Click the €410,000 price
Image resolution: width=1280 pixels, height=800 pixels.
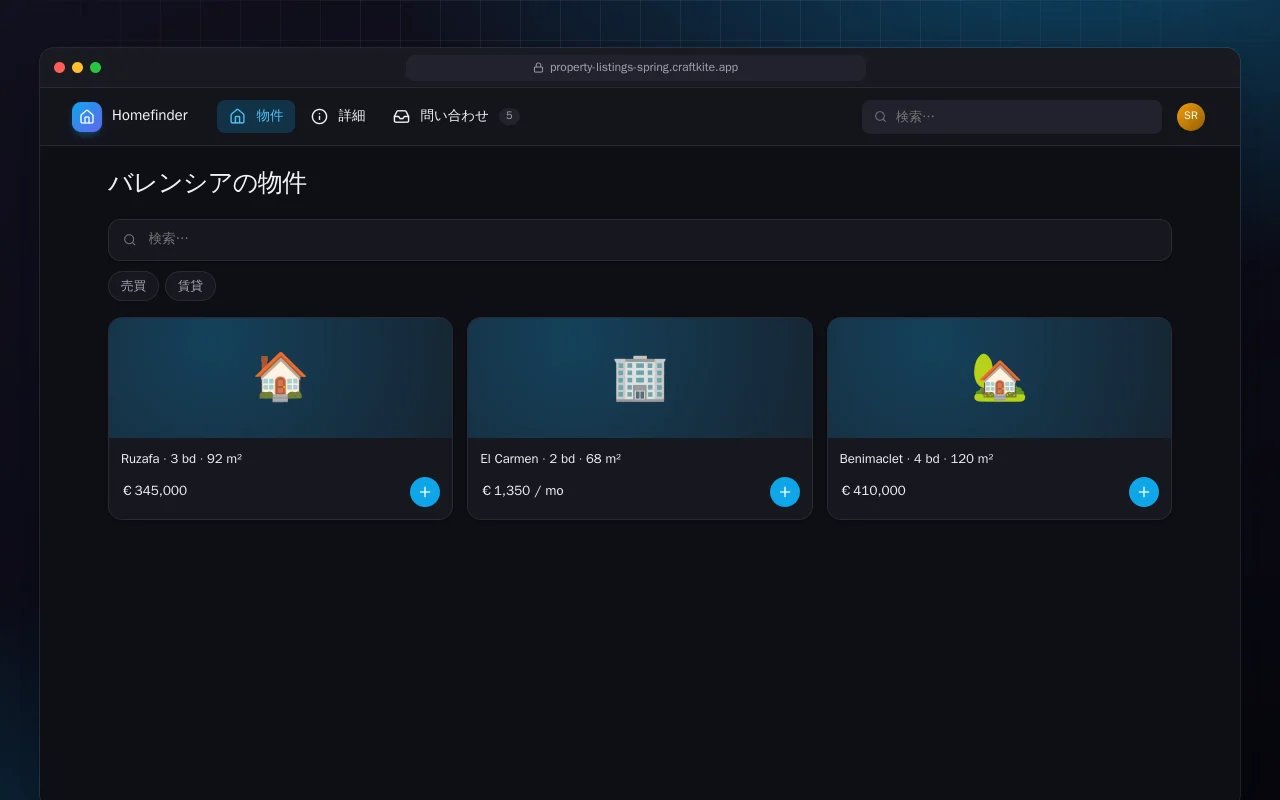pyautogui.click(x=873, y=491)
